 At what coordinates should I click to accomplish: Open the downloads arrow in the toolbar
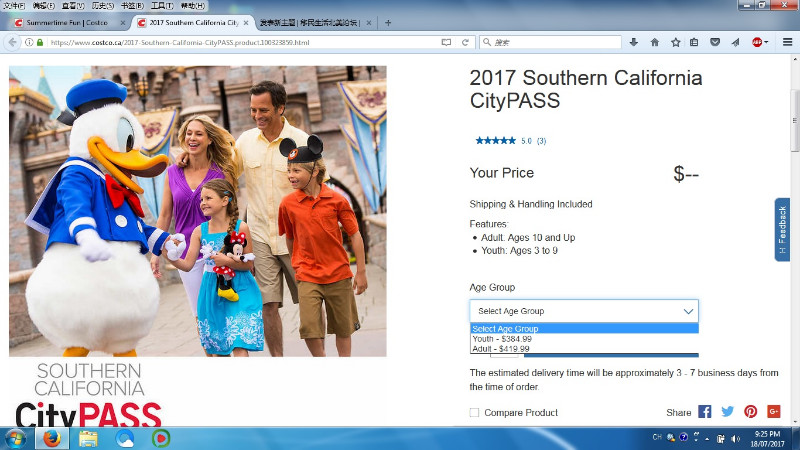tap(634, 42)
